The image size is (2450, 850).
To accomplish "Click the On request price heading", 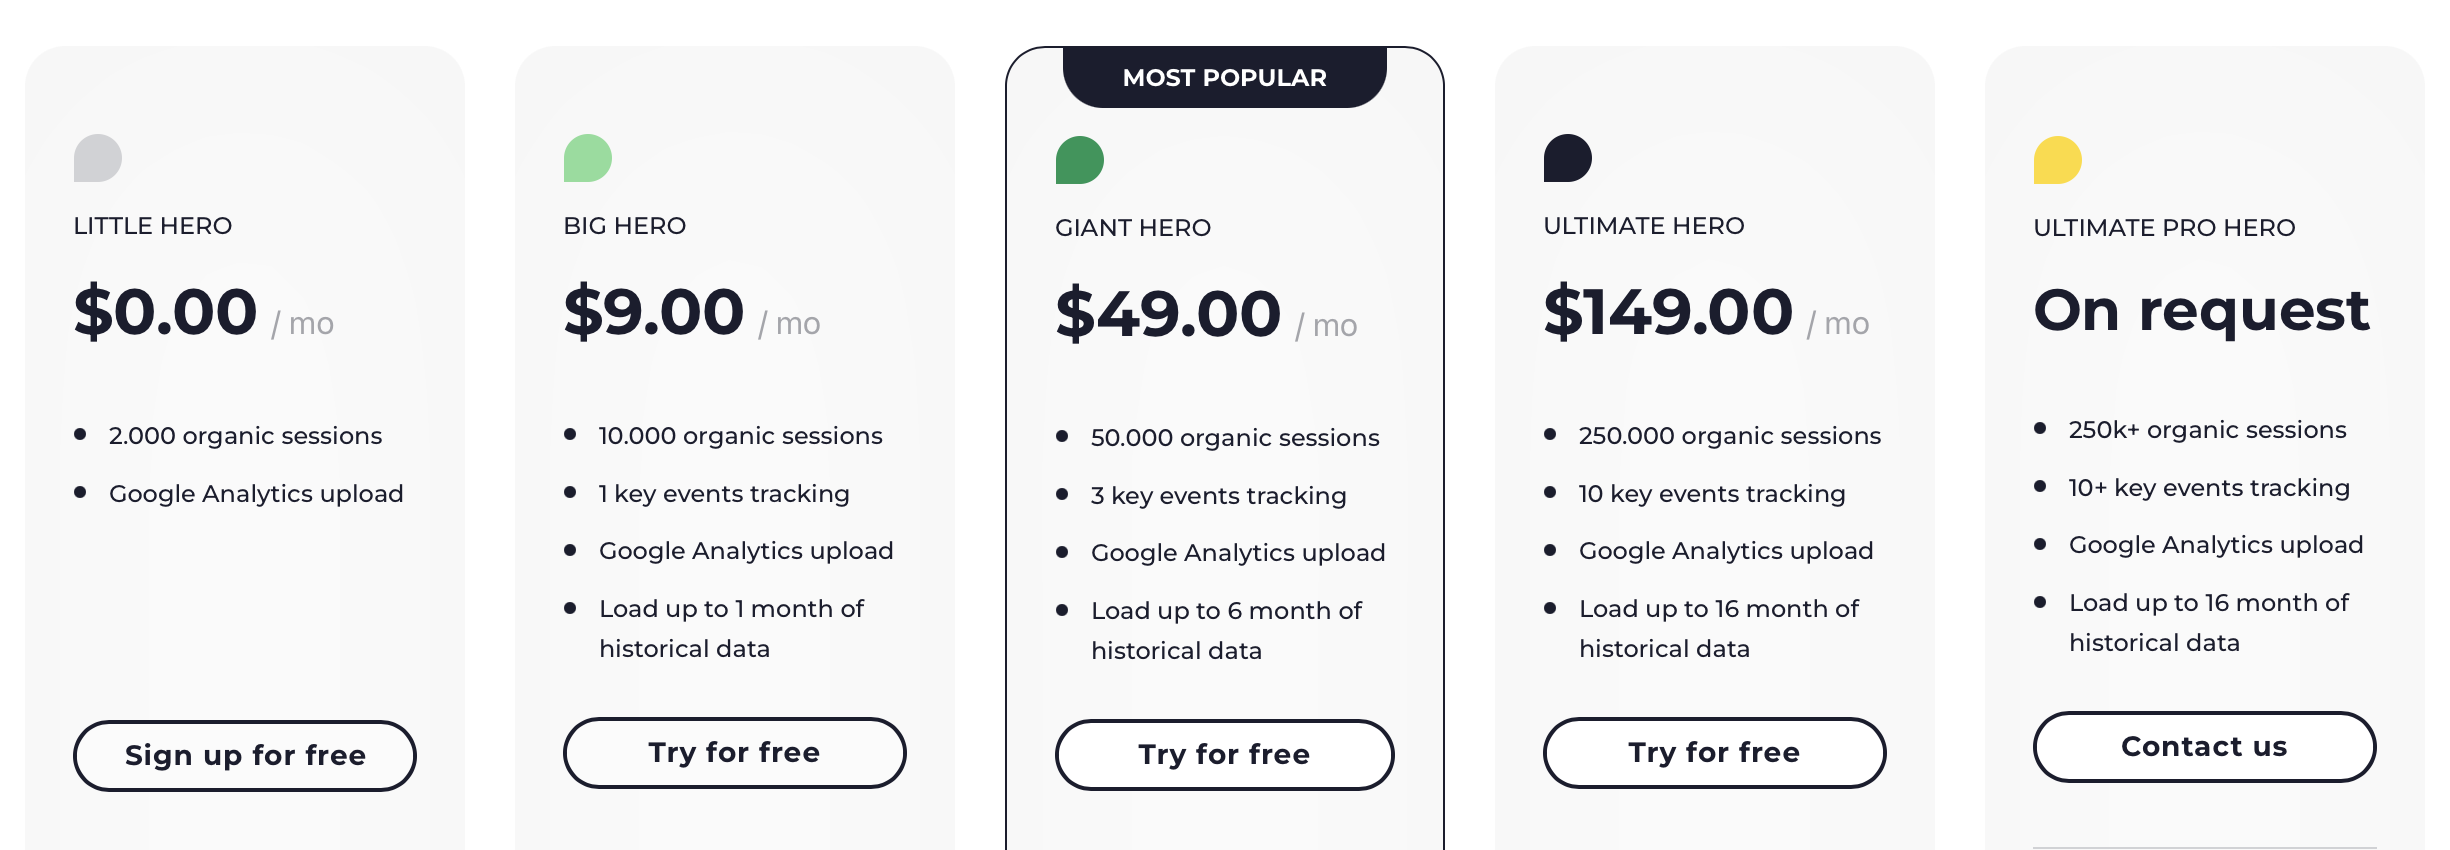I will pyautogui.click(x=2202, y=310).
